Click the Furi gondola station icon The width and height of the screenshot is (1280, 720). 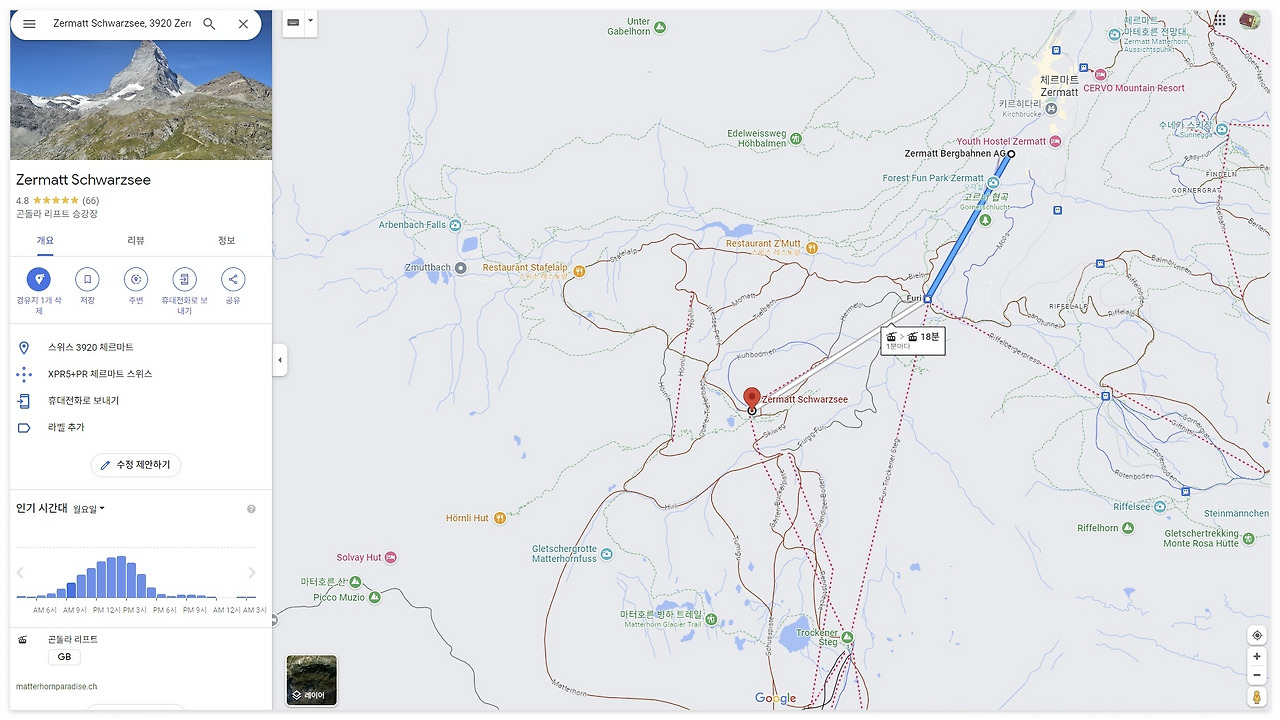(928, 298)
